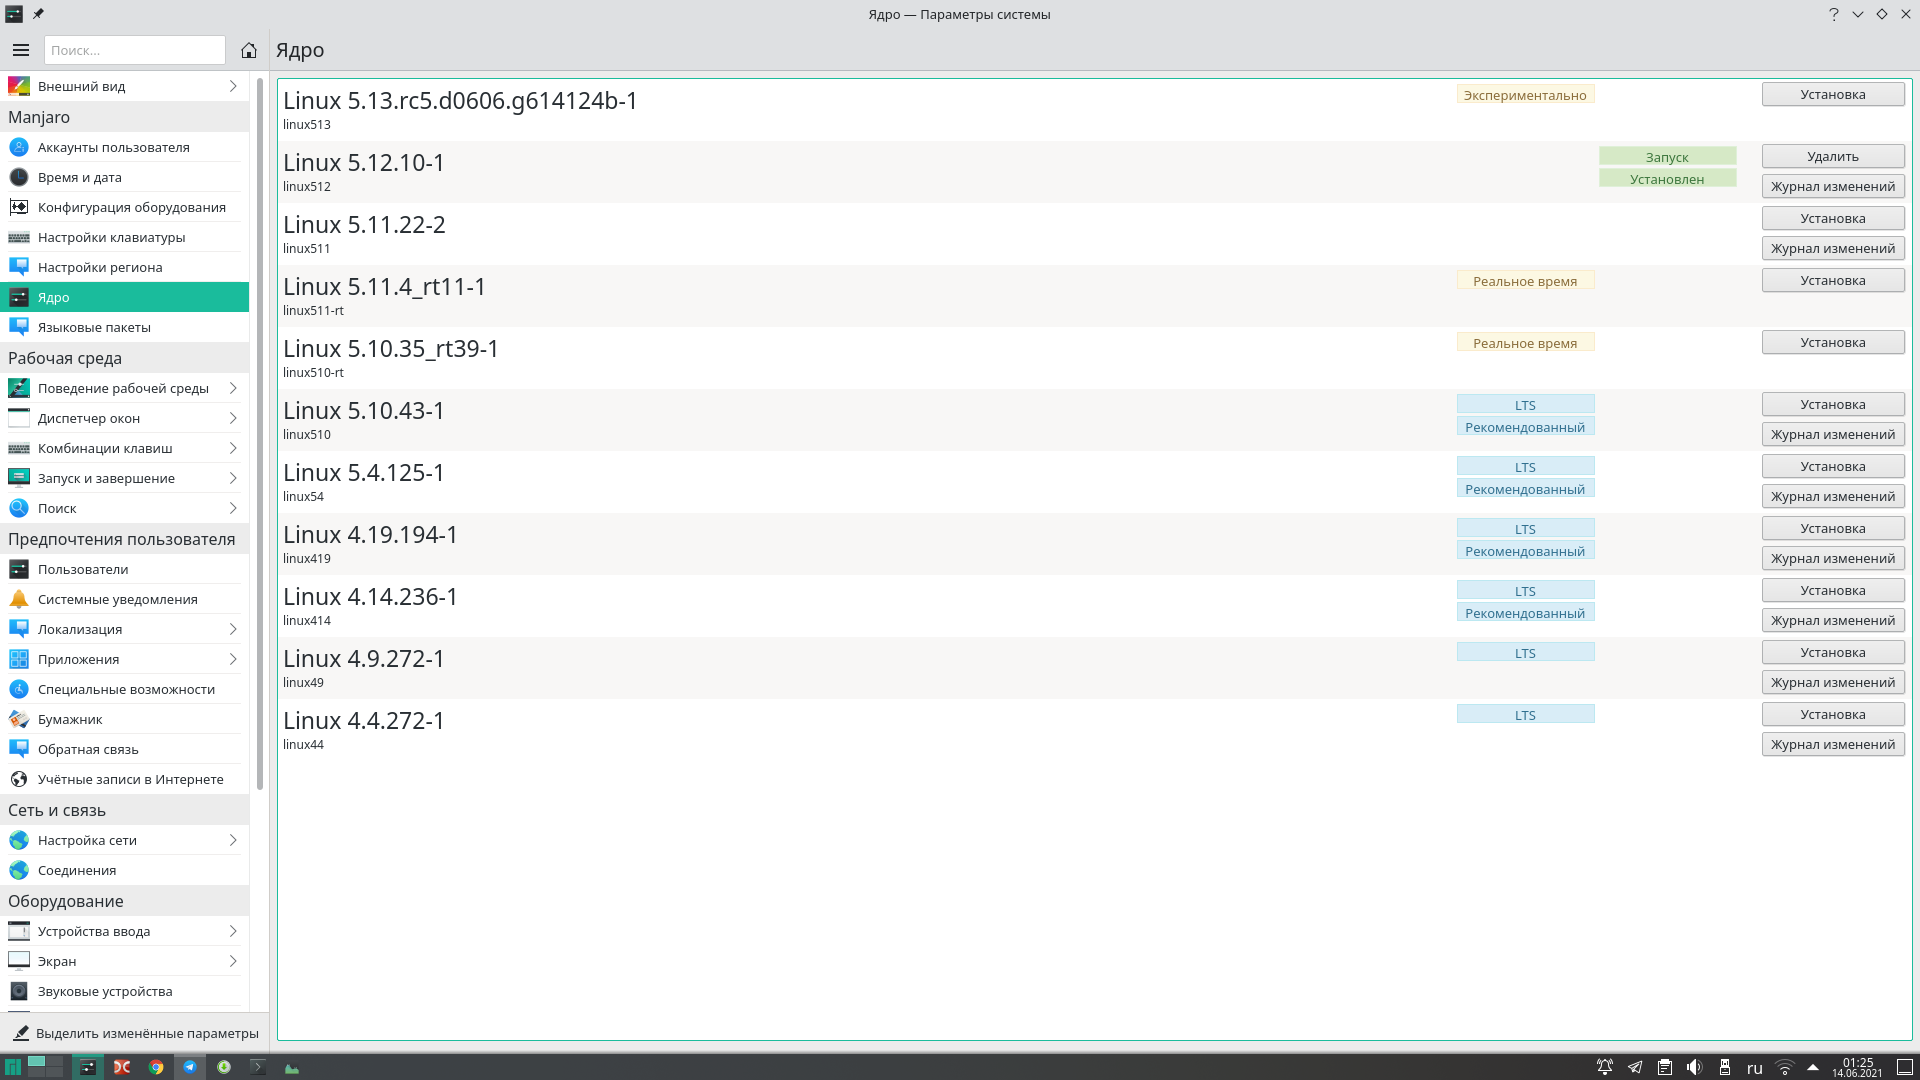Open Поведение рабочей среды category

(x=124, y=388)
